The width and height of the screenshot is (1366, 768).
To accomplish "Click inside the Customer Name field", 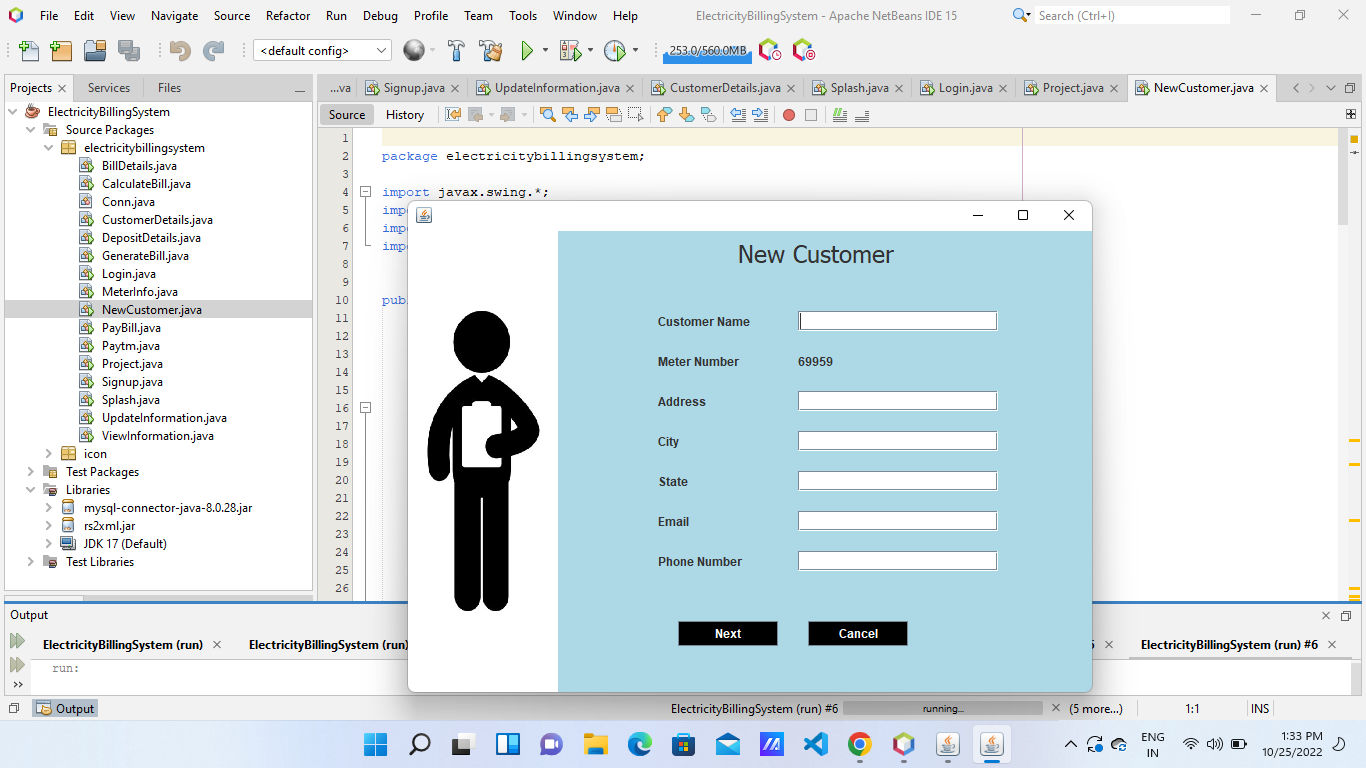I will [x=897, y=321].
